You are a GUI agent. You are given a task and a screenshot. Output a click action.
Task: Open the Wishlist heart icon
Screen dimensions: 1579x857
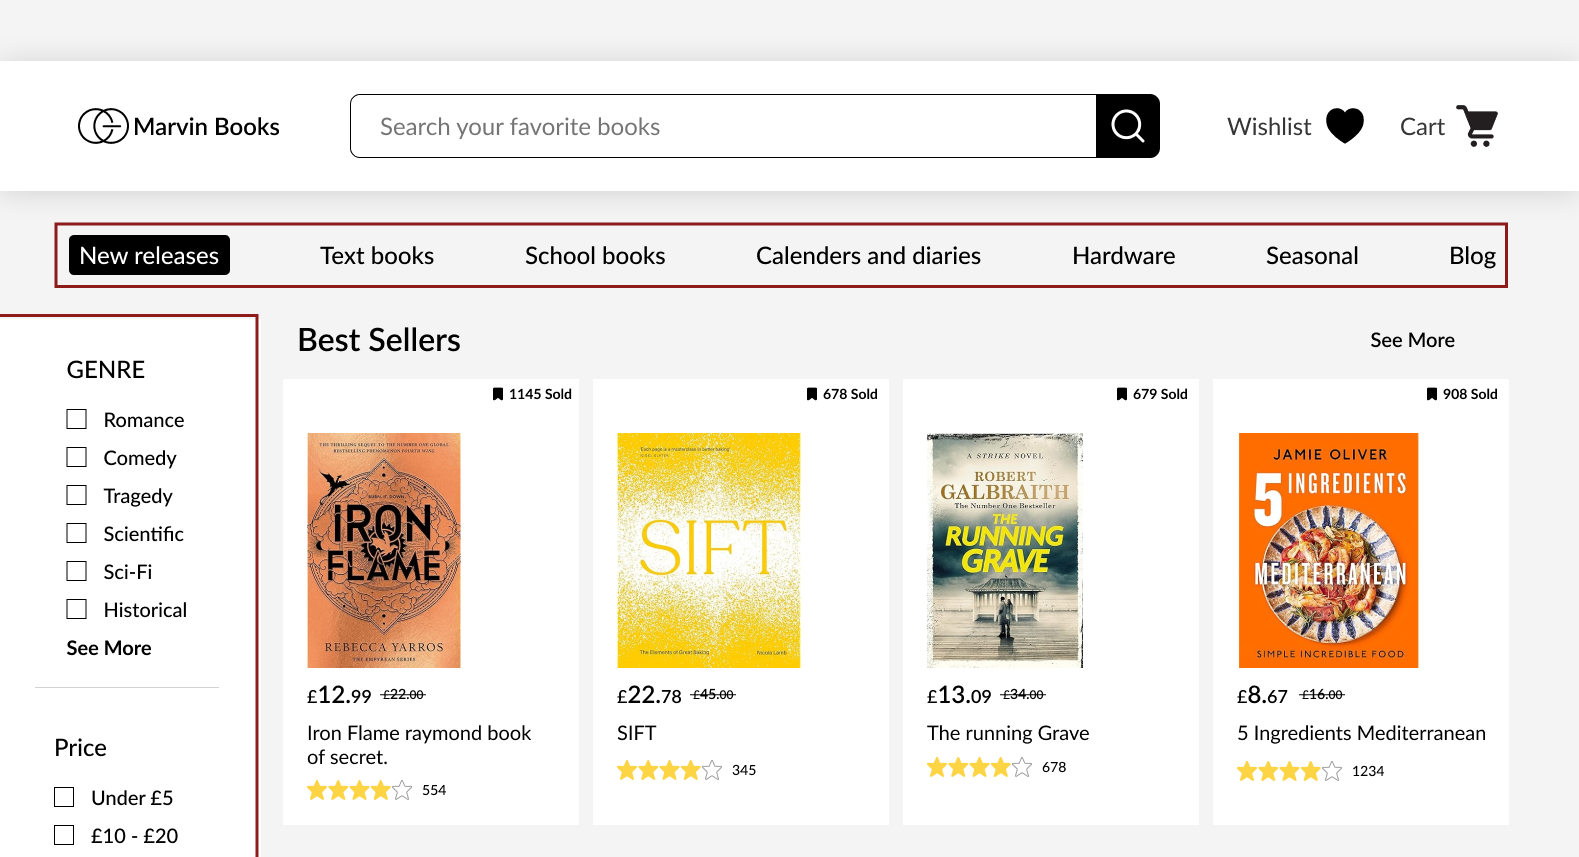click(x=1345, y=126)
